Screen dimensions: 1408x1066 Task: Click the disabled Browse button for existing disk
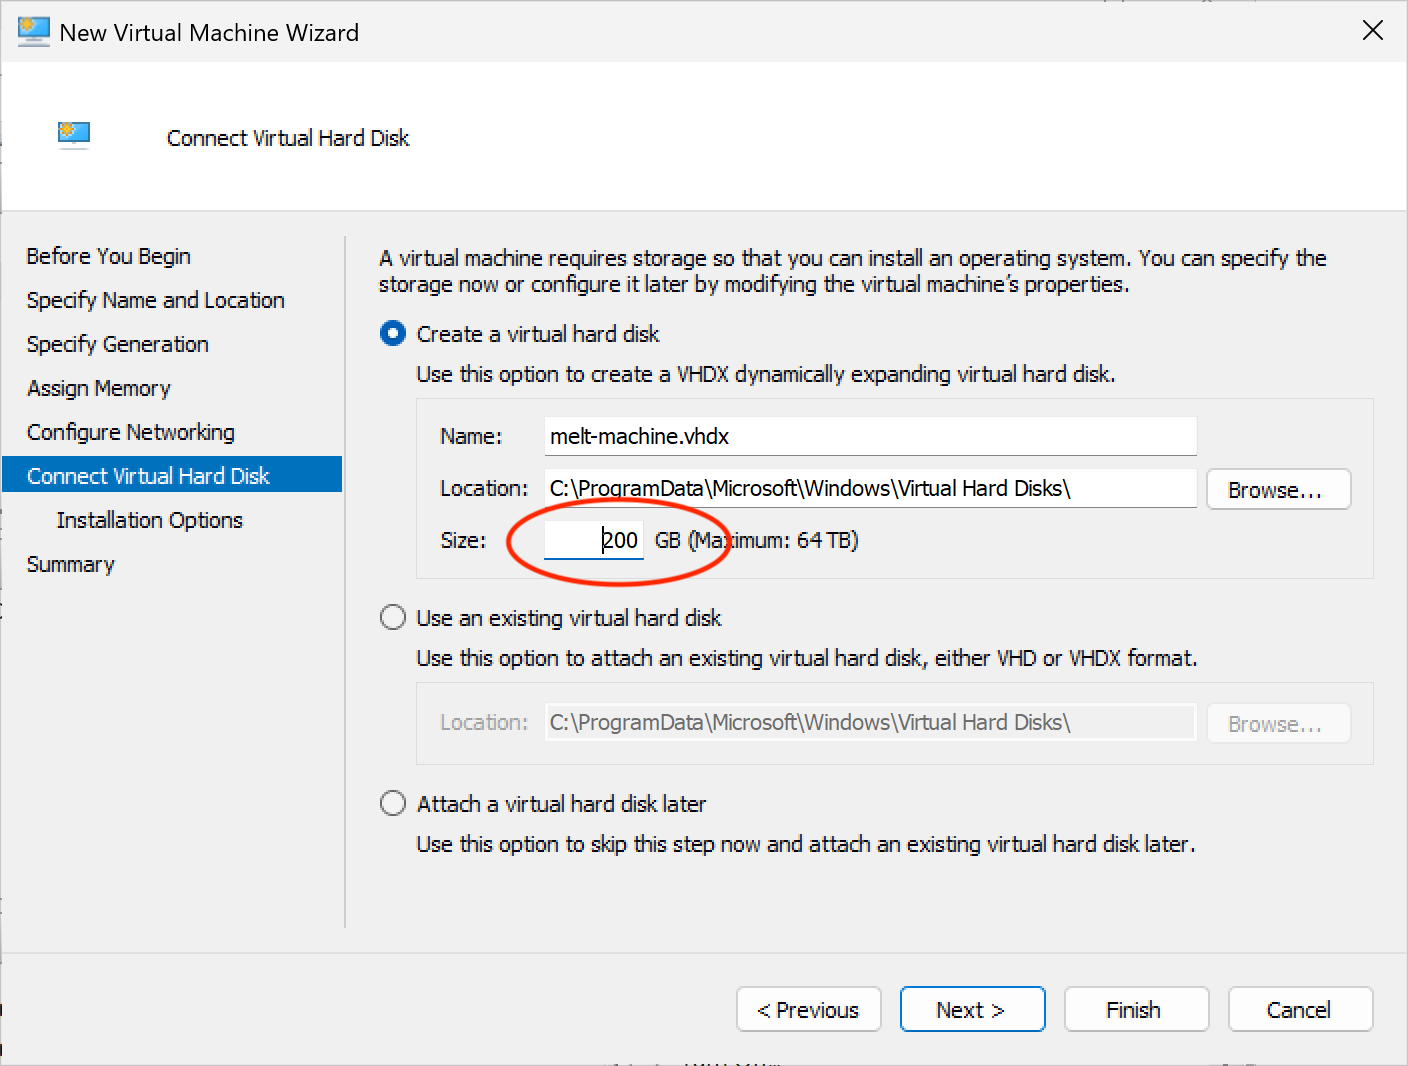pos(1278,723)
